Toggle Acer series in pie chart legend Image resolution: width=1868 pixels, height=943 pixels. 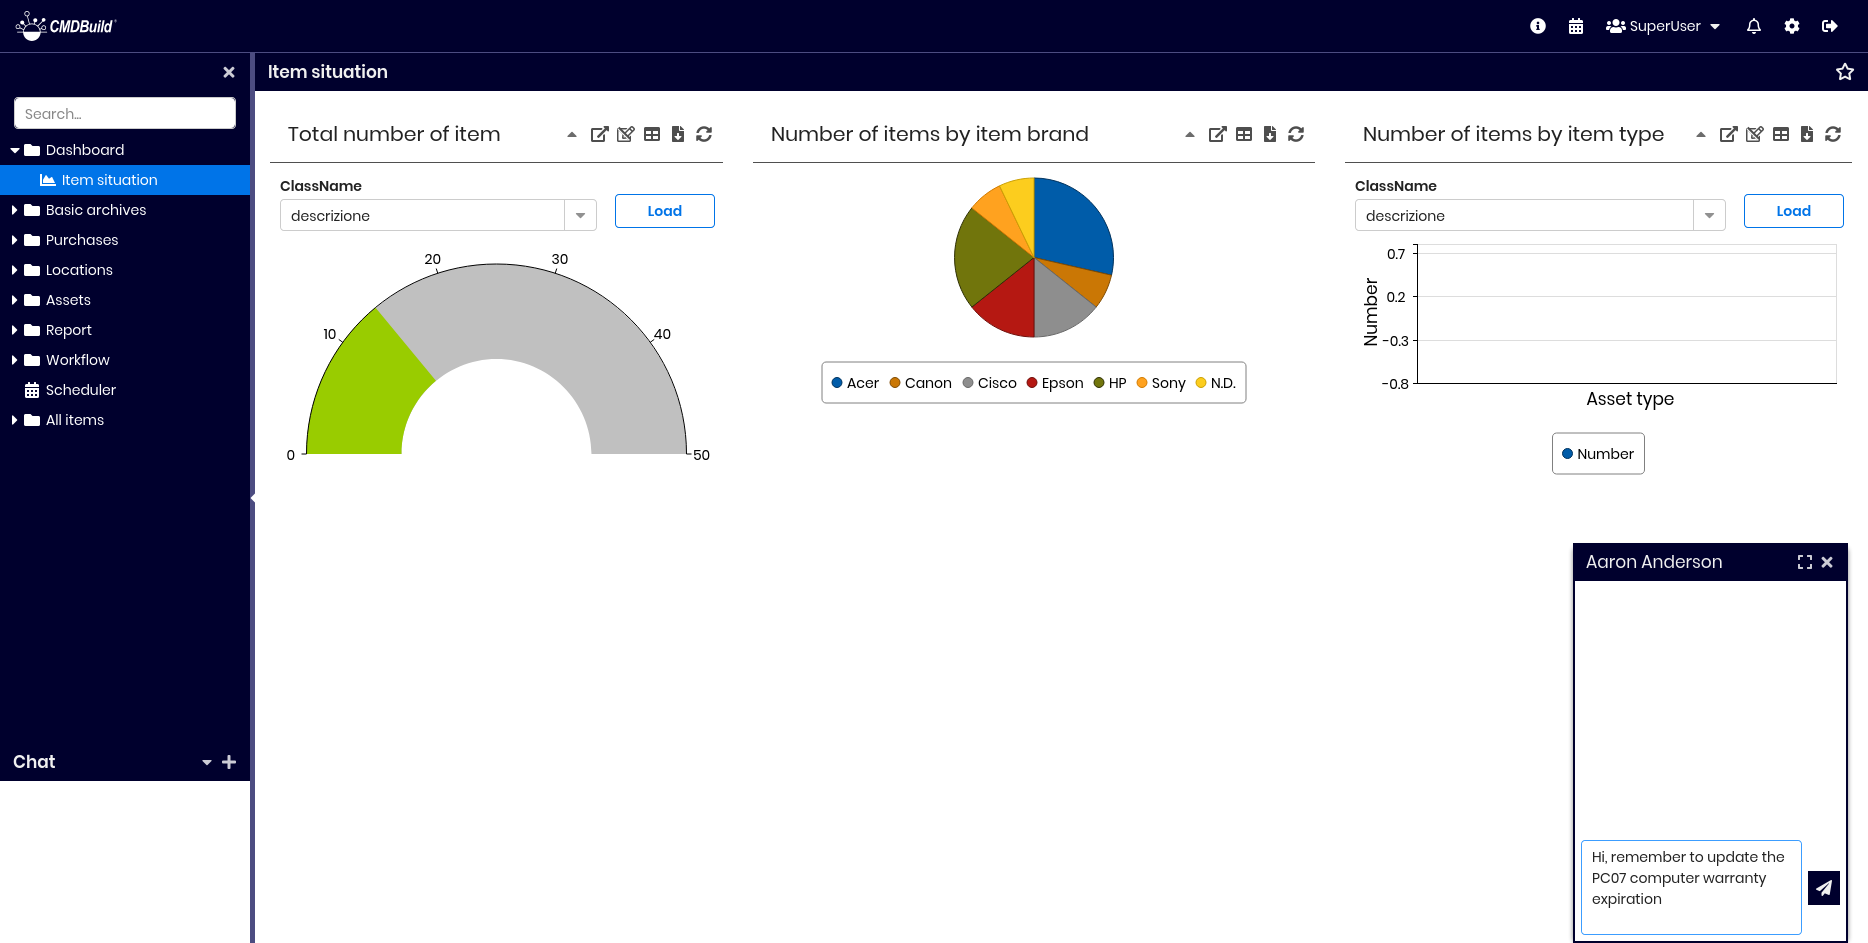click(x=855, y=383)
